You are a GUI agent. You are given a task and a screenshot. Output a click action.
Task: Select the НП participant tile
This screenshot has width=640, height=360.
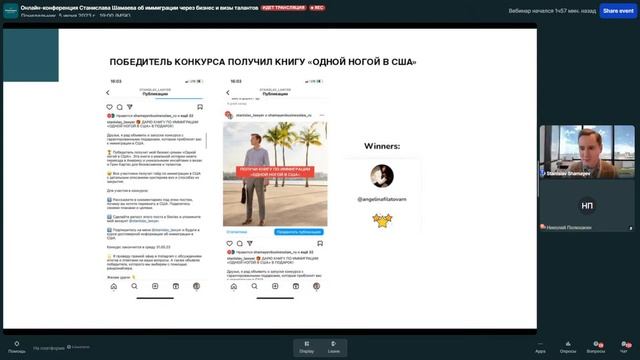pyautogui.click(x=587, y=206)
